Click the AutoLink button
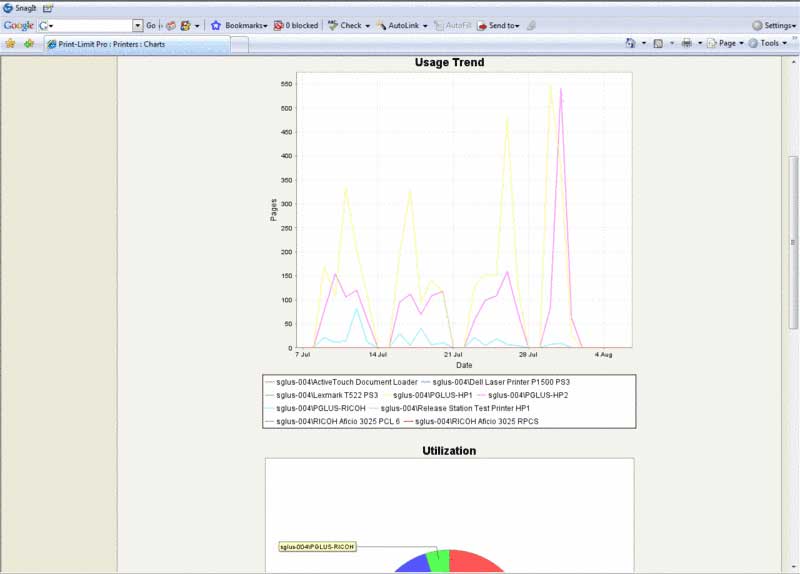Screen dimensions: 800x574 click(401, 25)
